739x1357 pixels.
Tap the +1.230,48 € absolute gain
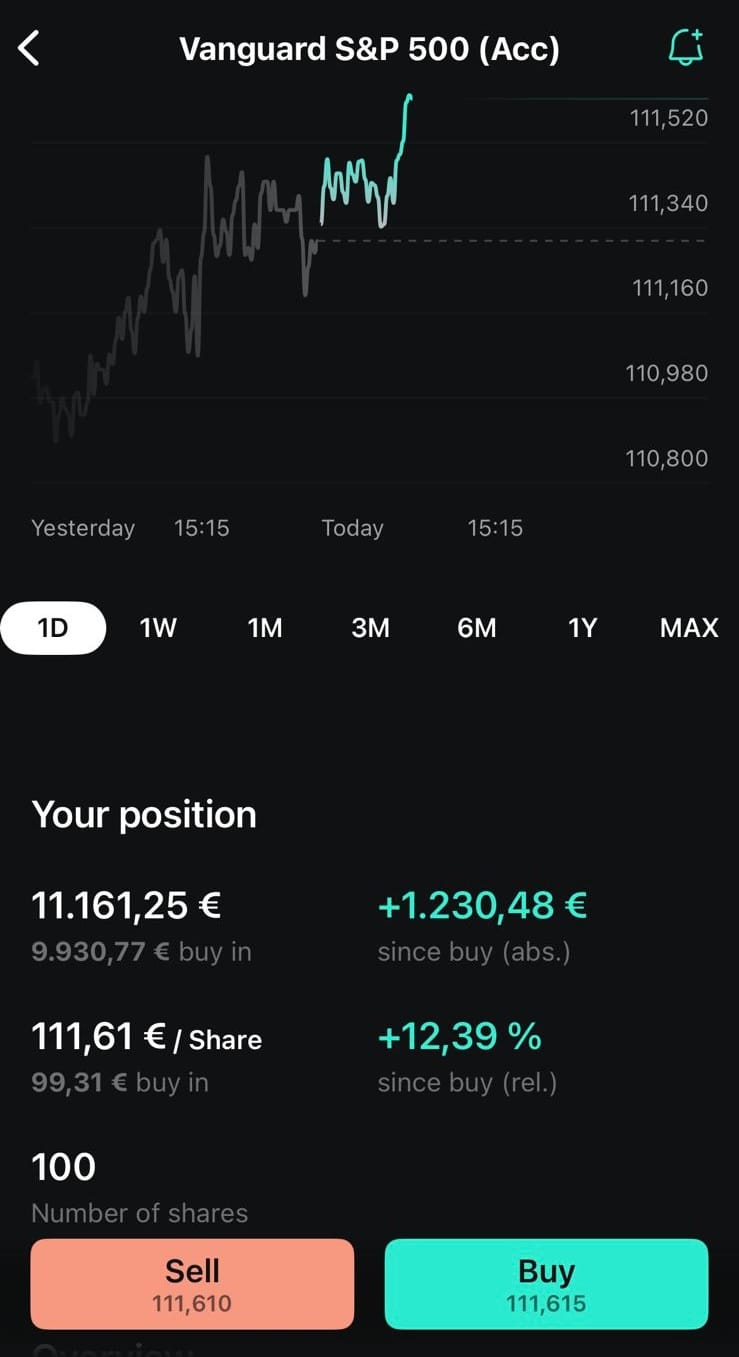pyautogui.click(x=482, y=905)
